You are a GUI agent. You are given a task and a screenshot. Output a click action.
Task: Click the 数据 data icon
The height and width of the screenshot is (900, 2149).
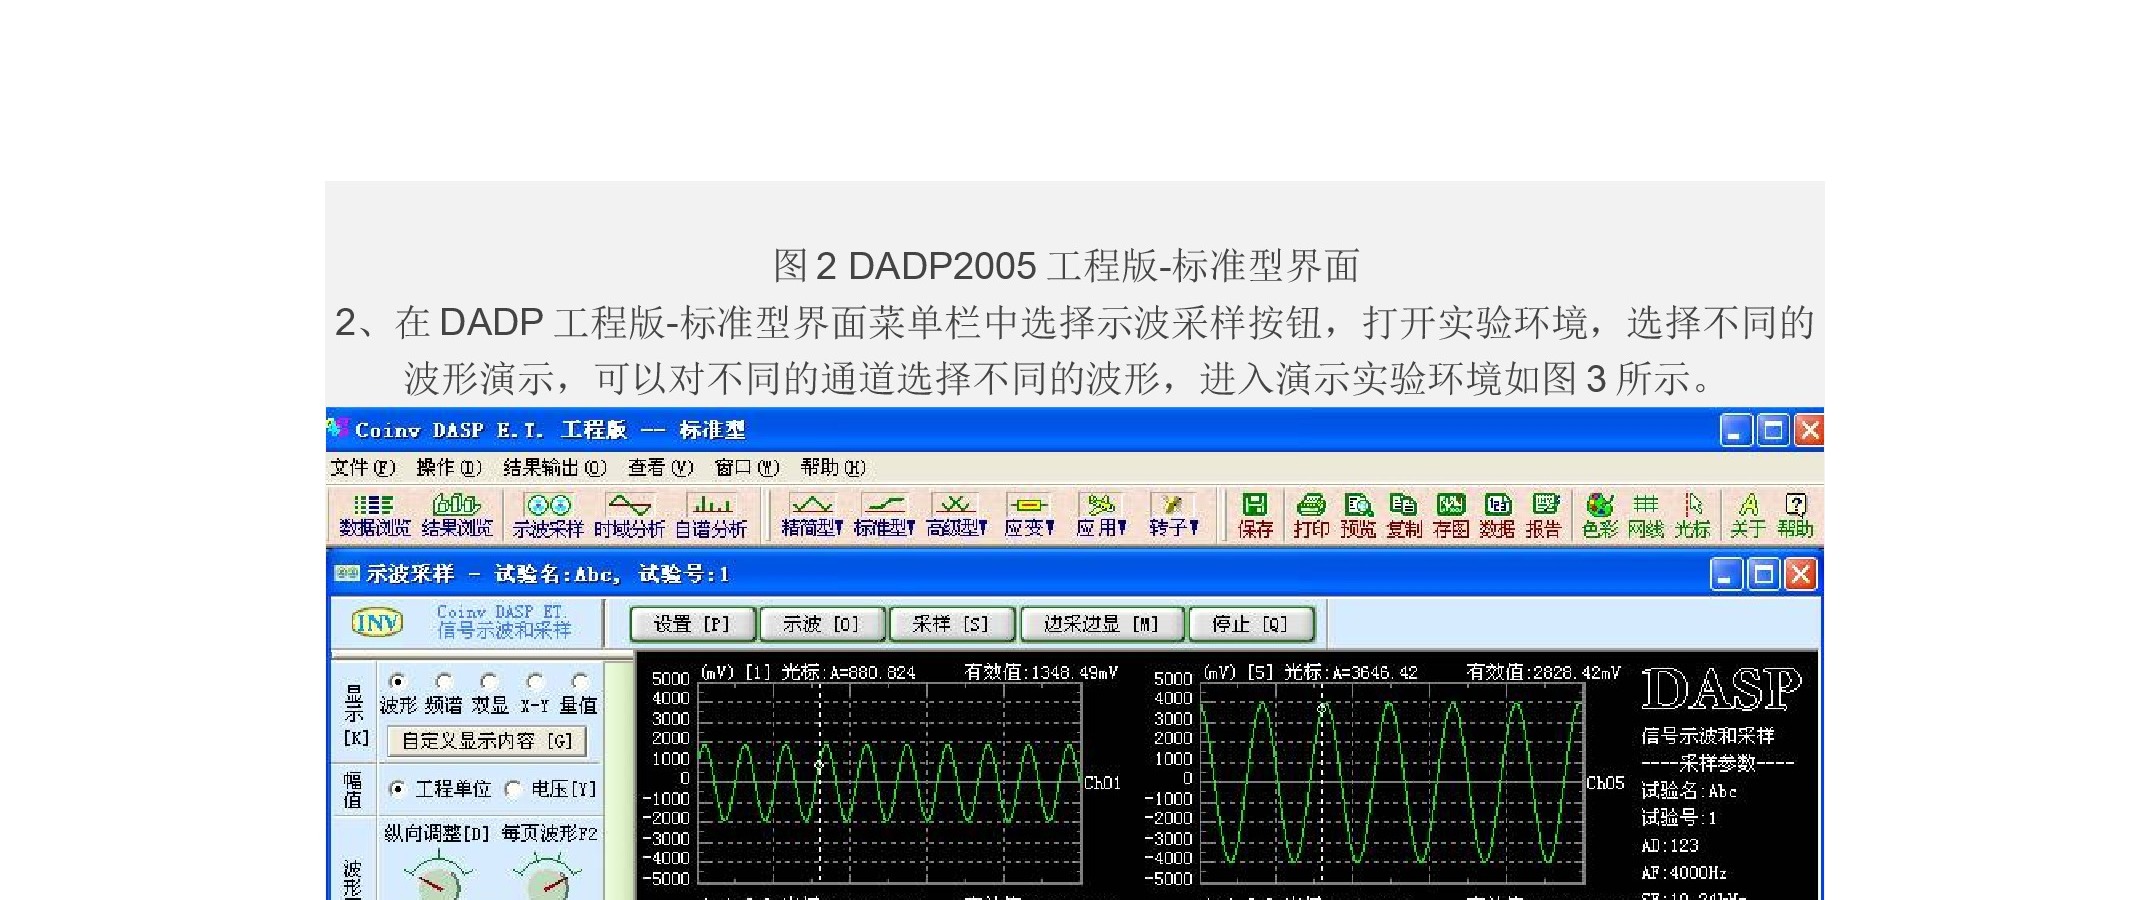[1497, 516]
